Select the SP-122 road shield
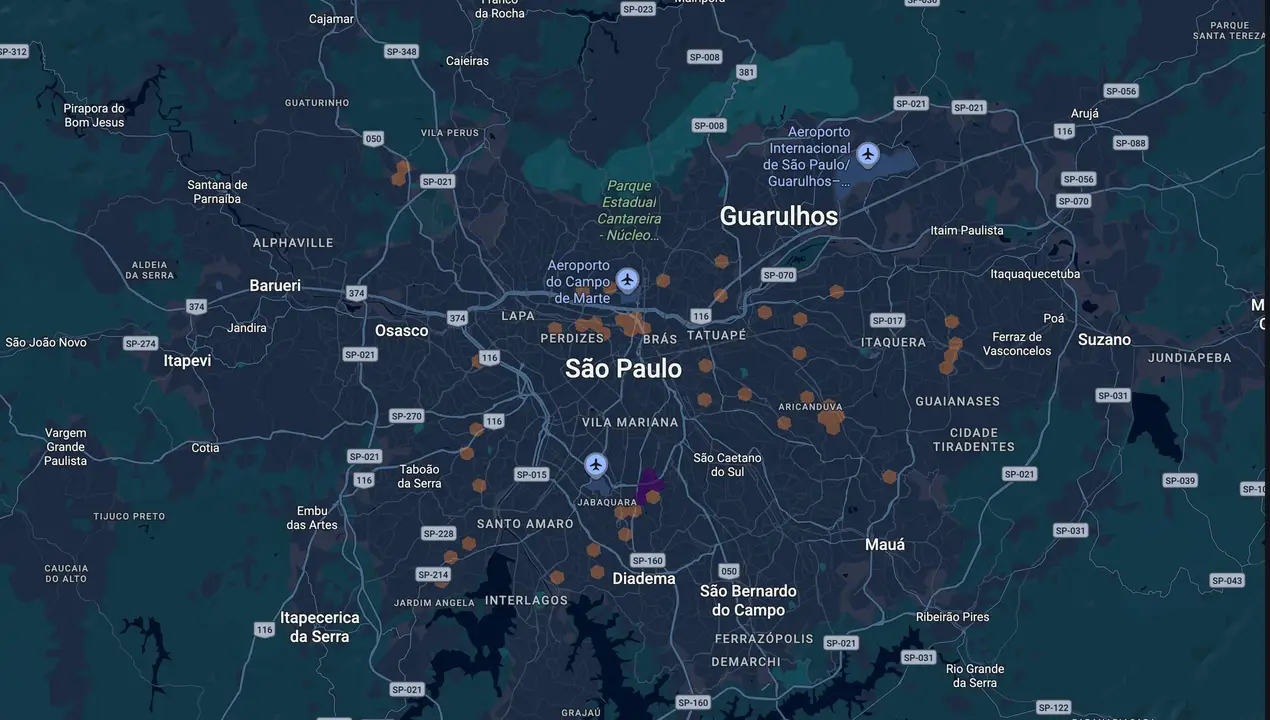Image resolution: width=1270 pixels, height=720 pixels. pyautogui.click(x=1054, y=707)
